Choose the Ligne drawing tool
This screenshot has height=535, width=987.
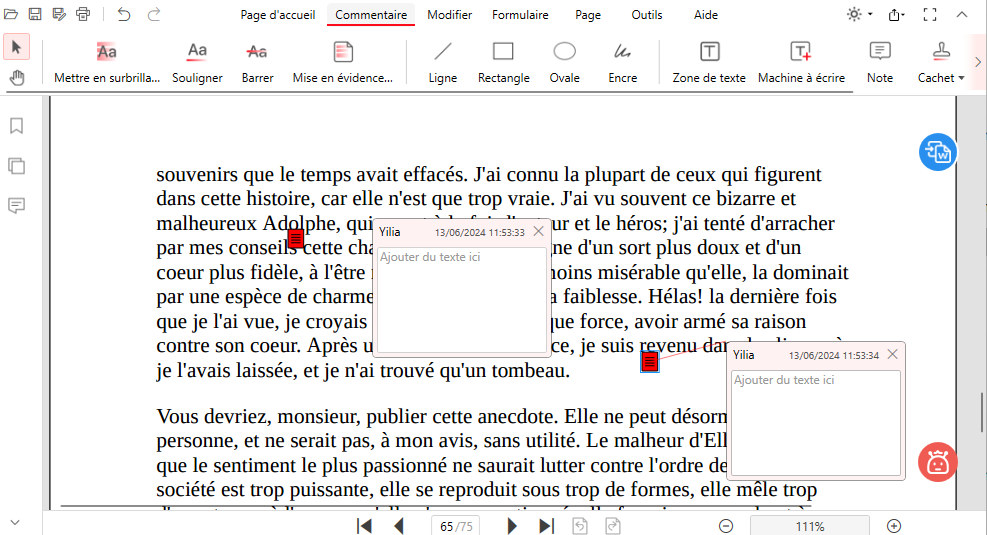[443, 62]
